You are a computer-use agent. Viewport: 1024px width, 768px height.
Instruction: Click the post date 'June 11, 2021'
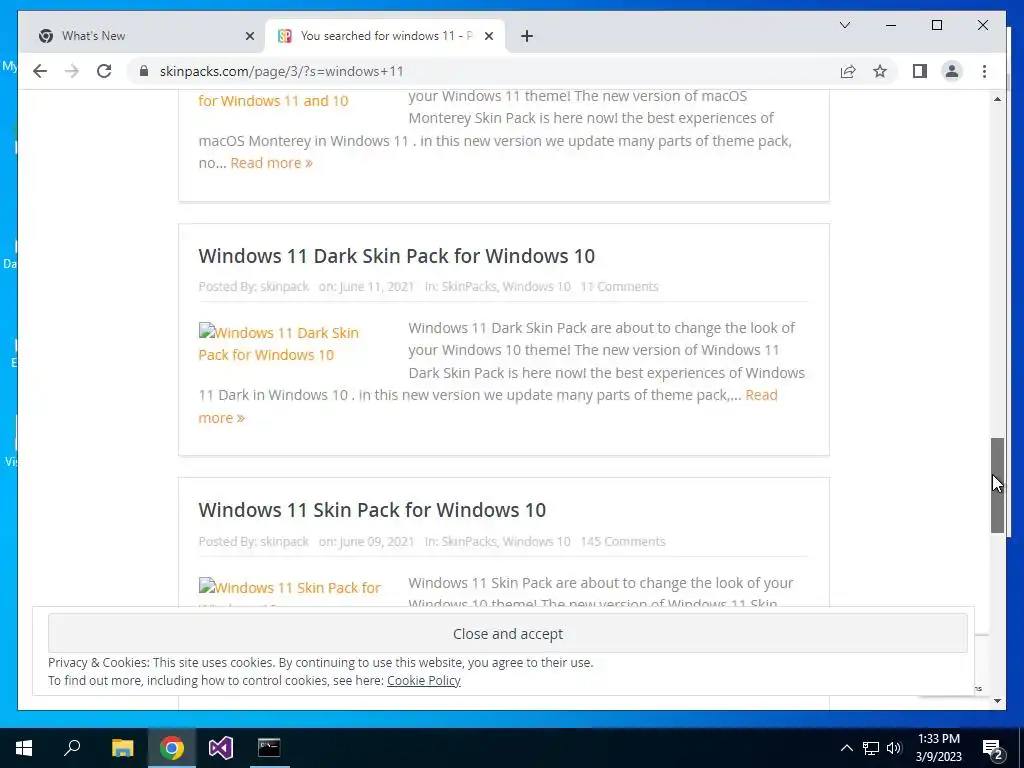(x=377, y=287)
